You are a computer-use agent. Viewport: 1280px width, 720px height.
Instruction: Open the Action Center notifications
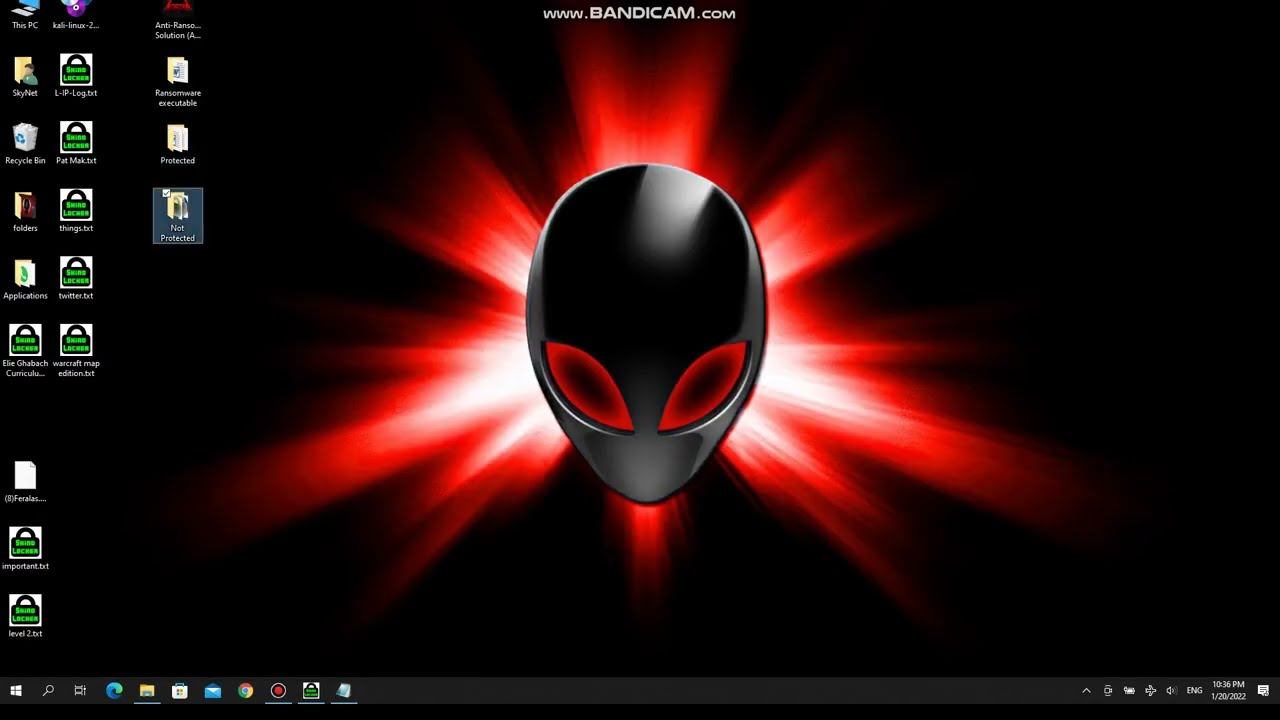(x=1263, y=690)
